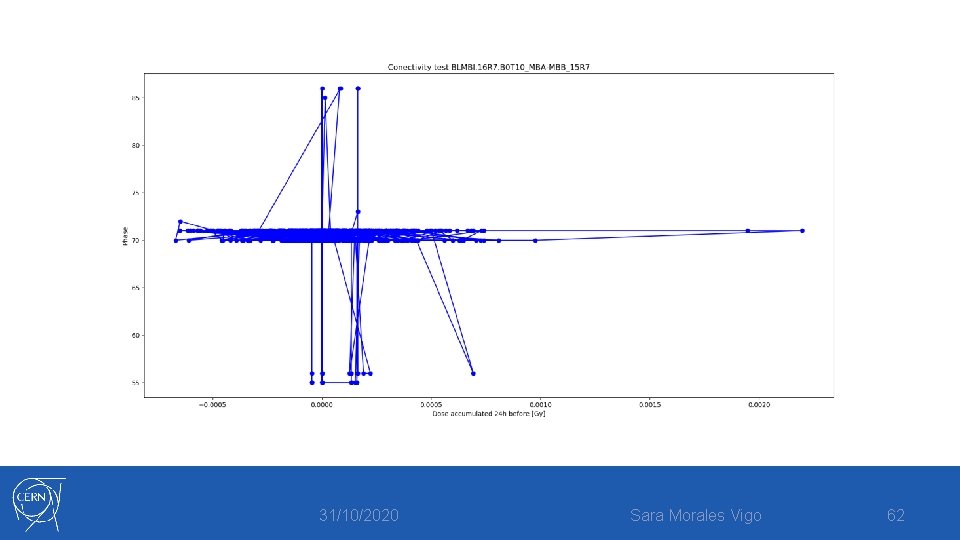Click the x-axis tick label 0.0005
960x540 pixels.
(x=431, y=405)
